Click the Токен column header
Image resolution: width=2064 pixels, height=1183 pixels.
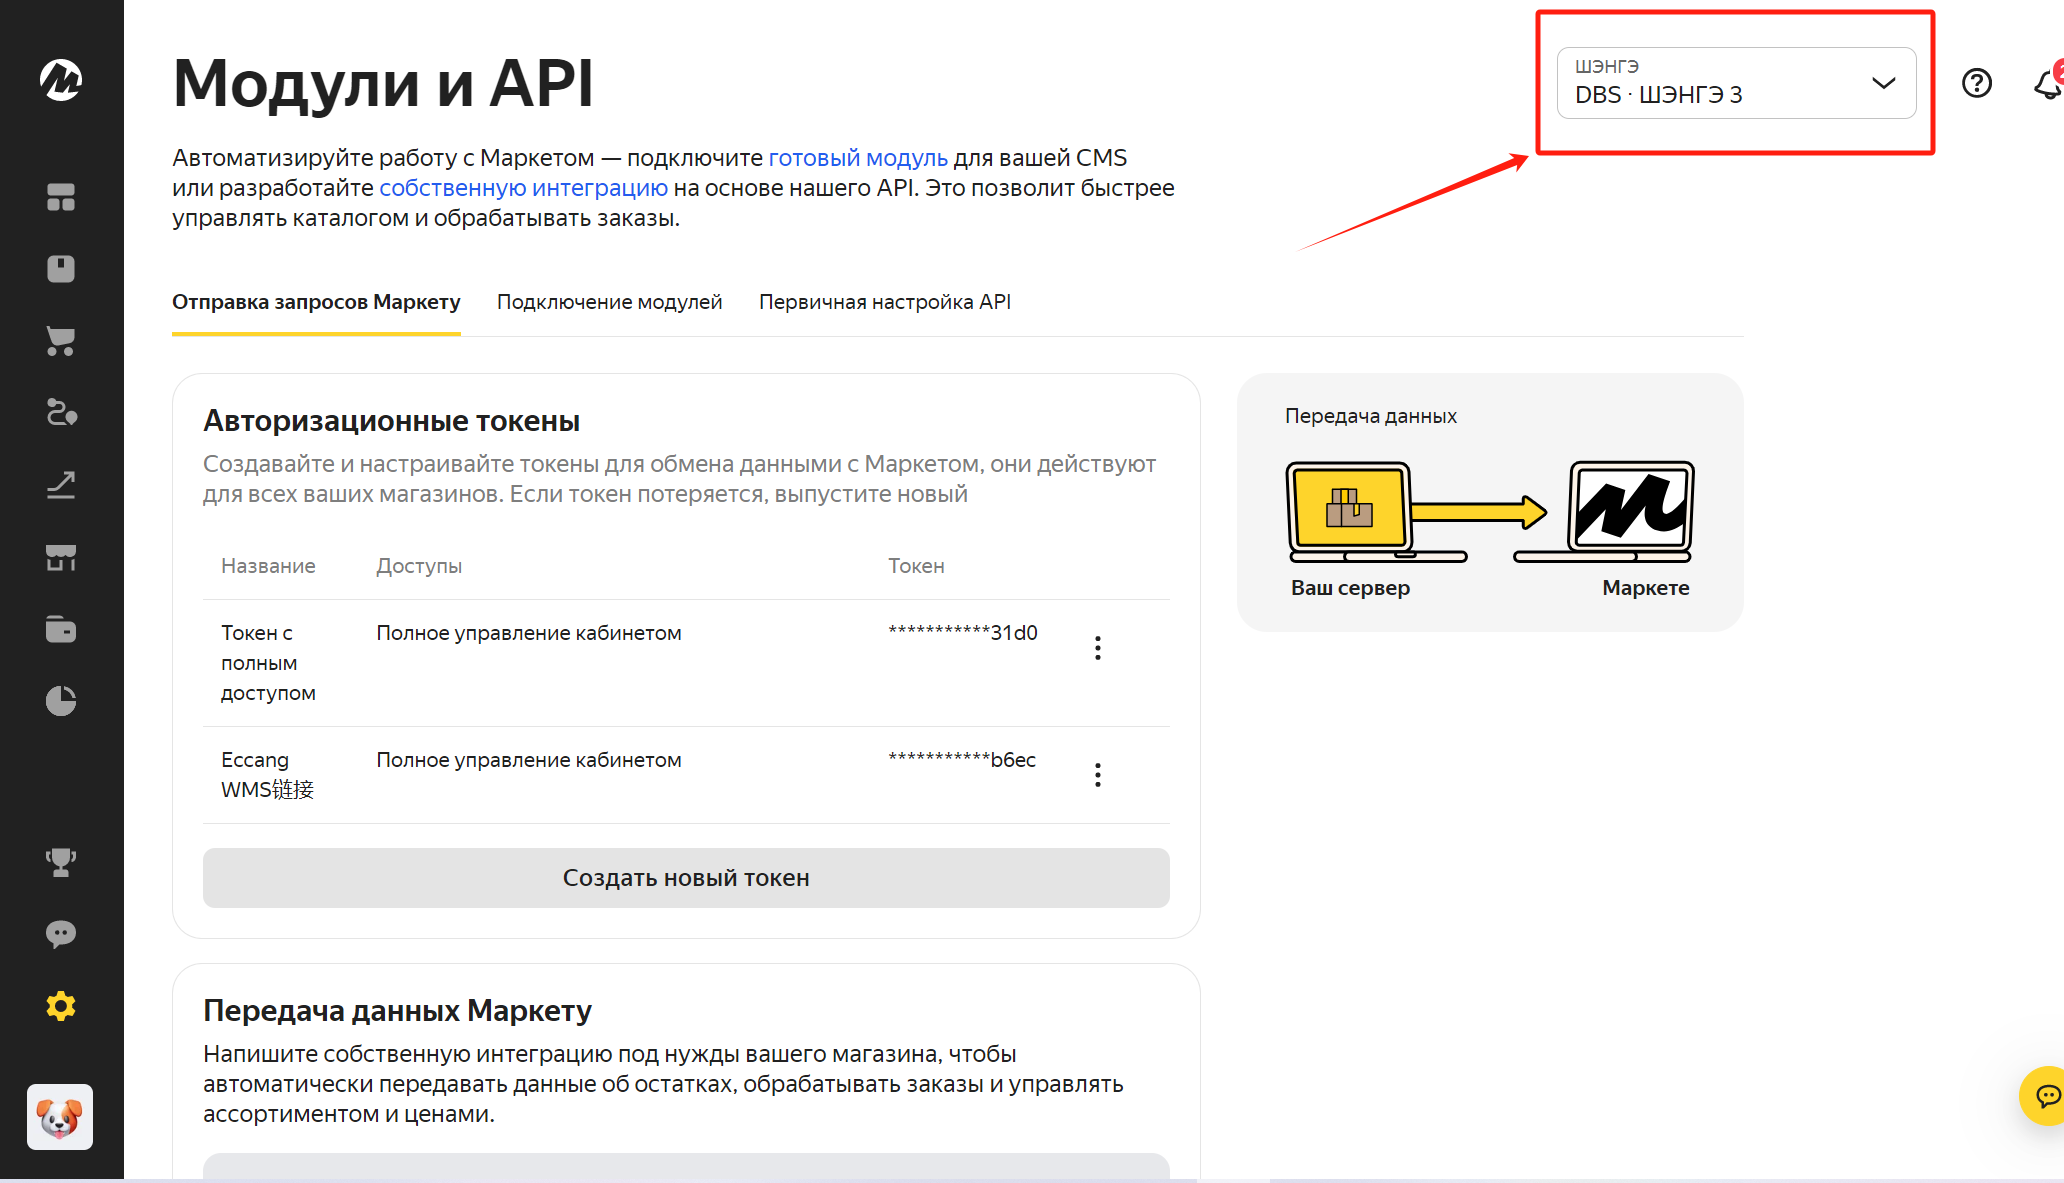point(916,566)
